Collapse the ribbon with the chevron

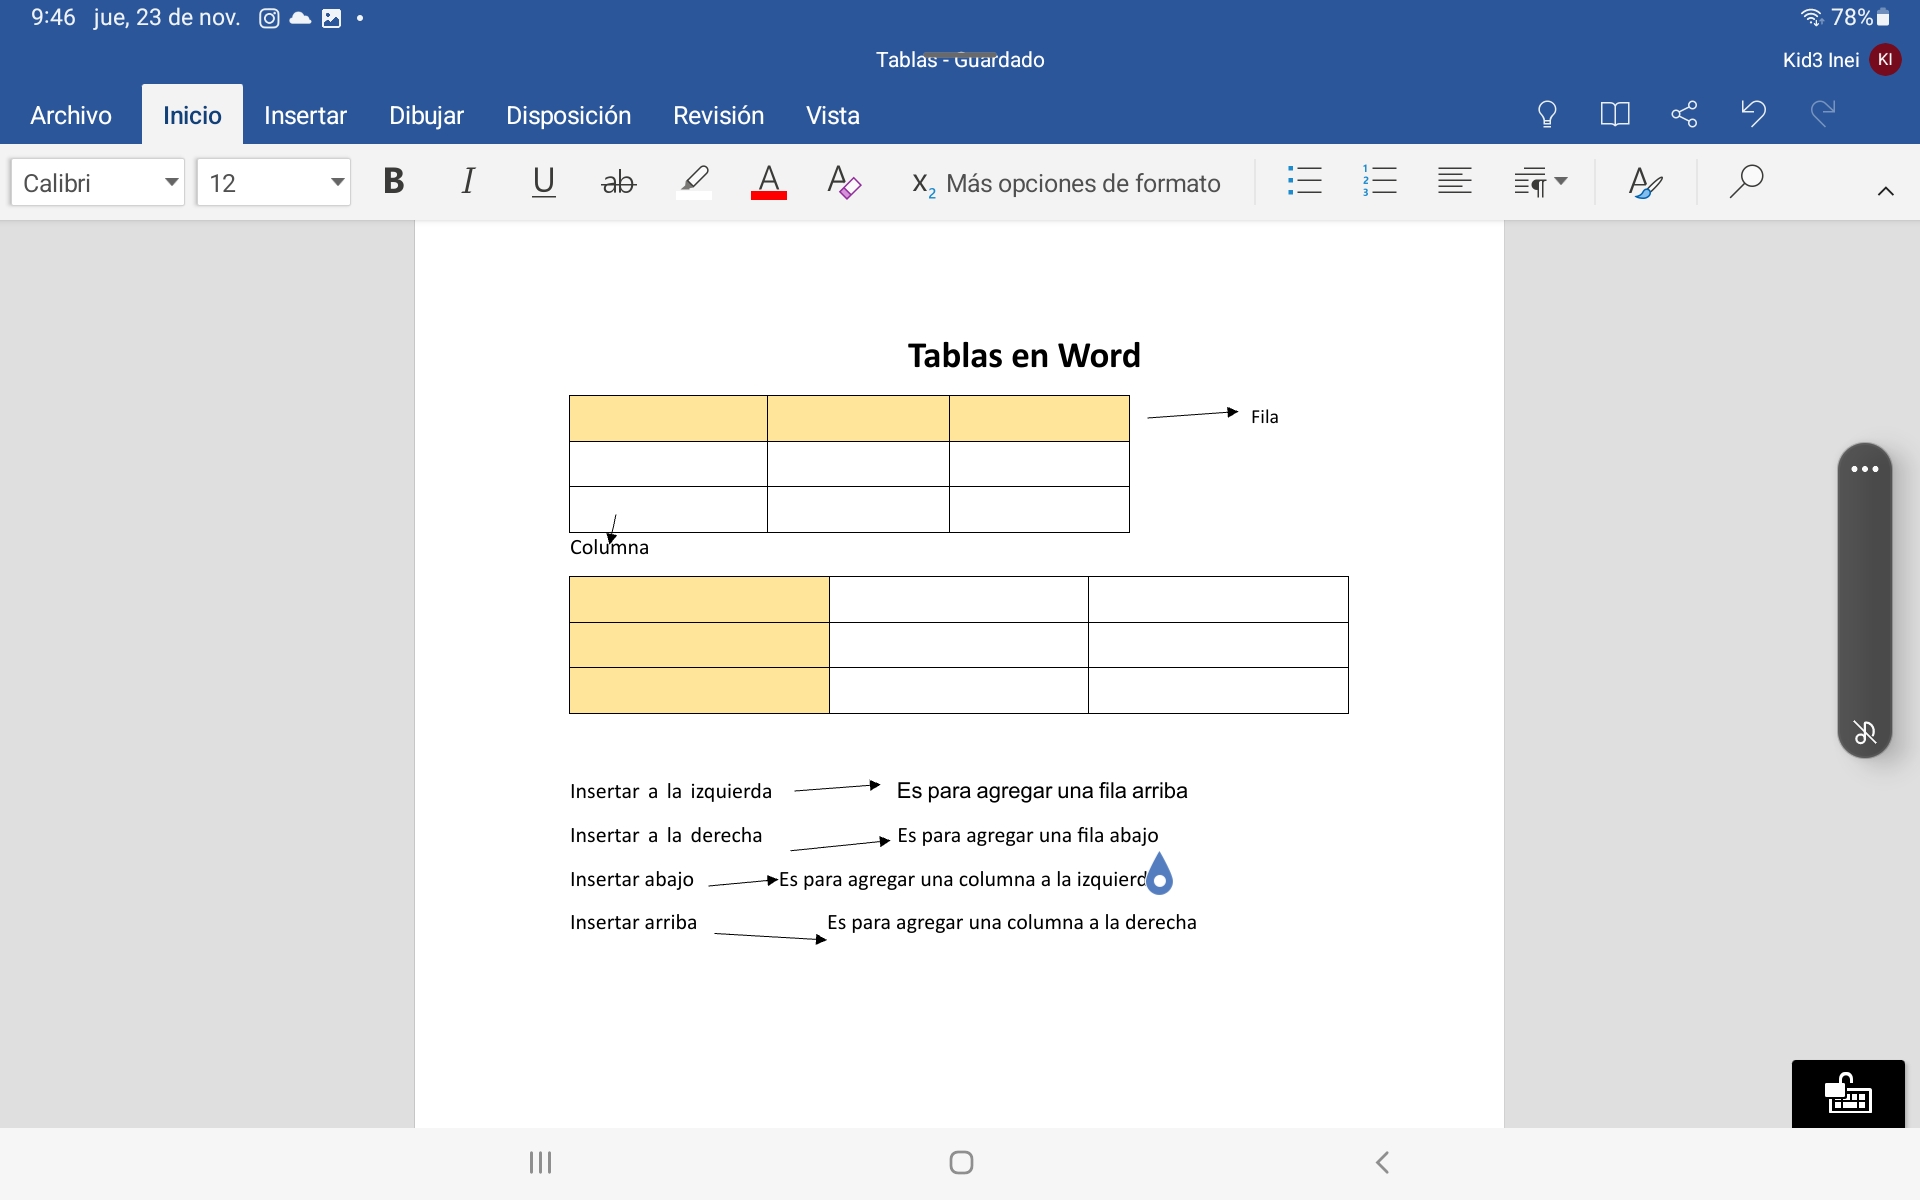[1885, 191]
